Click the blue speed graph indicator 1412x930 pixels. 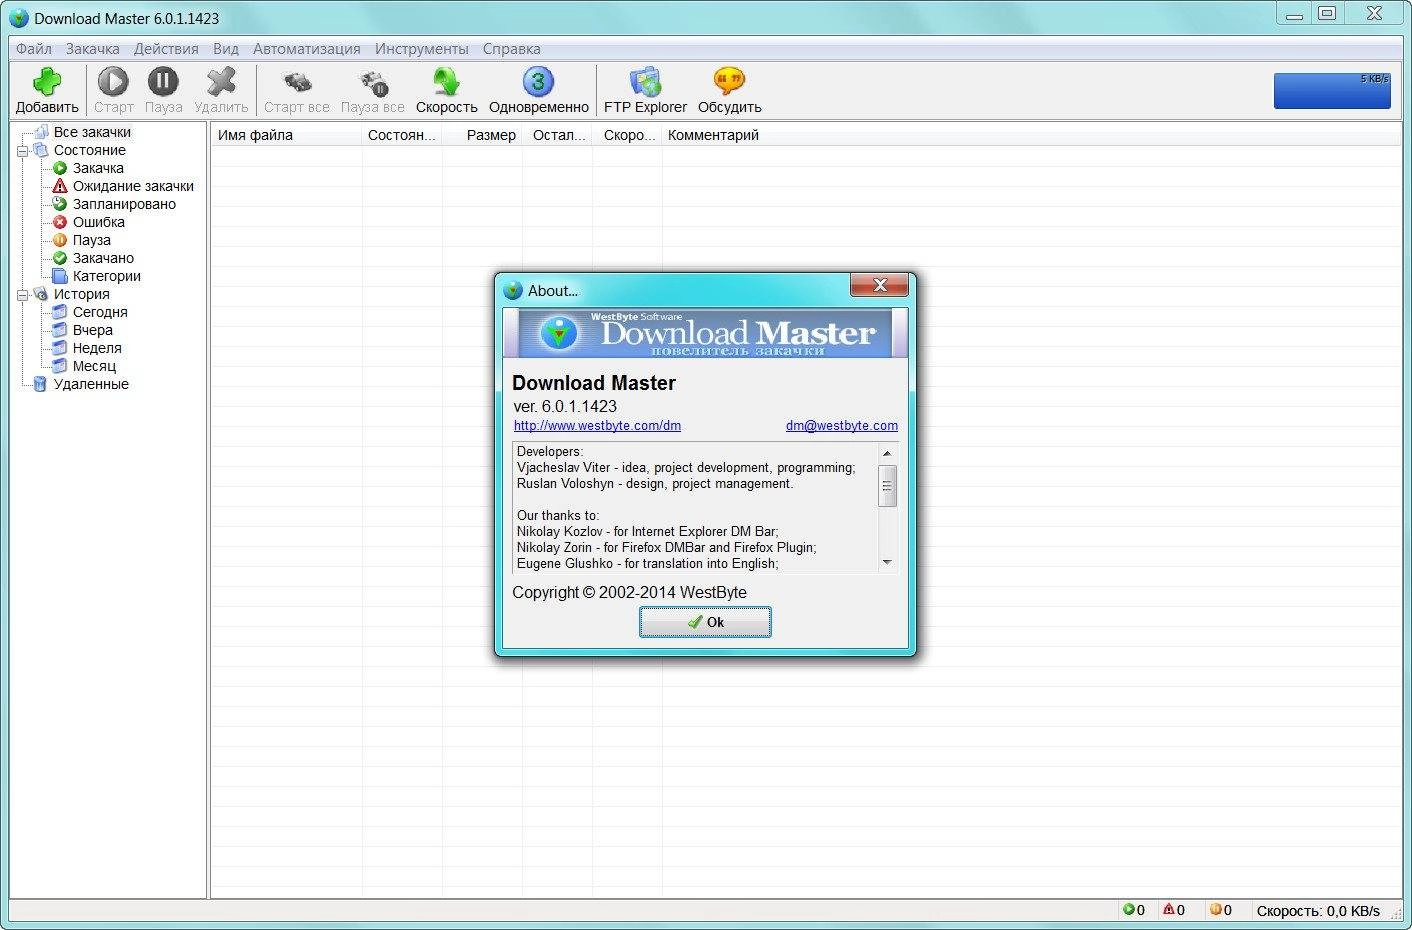point(1332,90)
